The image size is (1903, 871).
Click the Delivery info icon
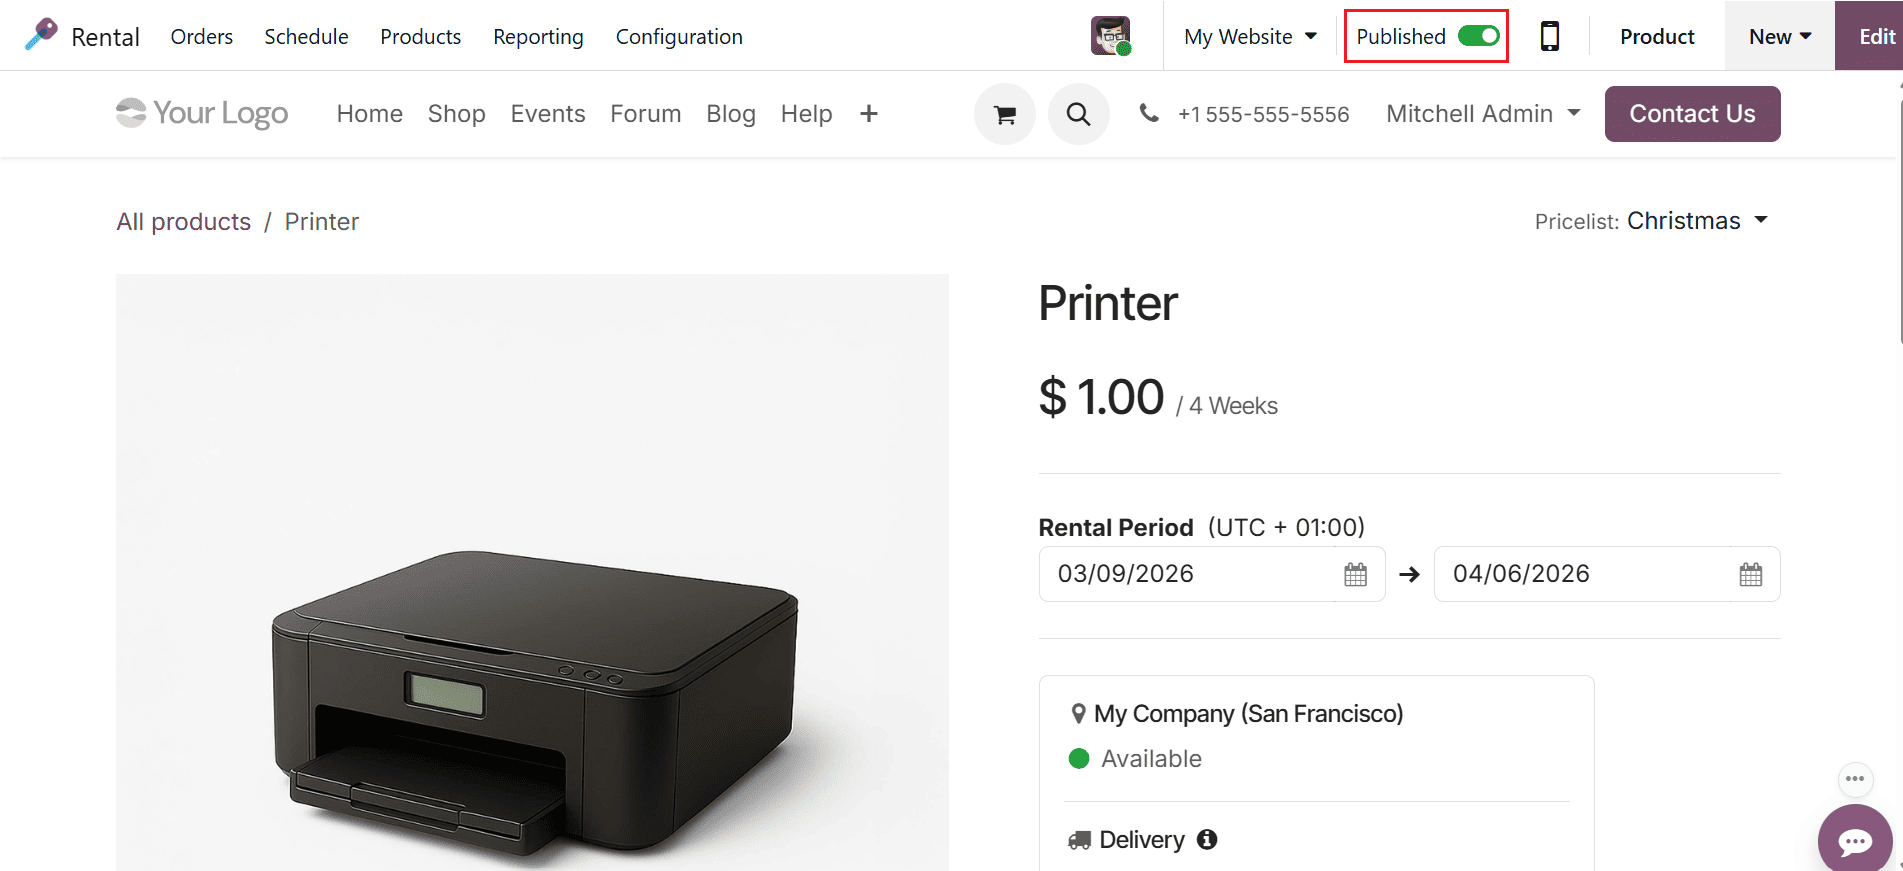pyautogui.click(x=1207, y=839)
